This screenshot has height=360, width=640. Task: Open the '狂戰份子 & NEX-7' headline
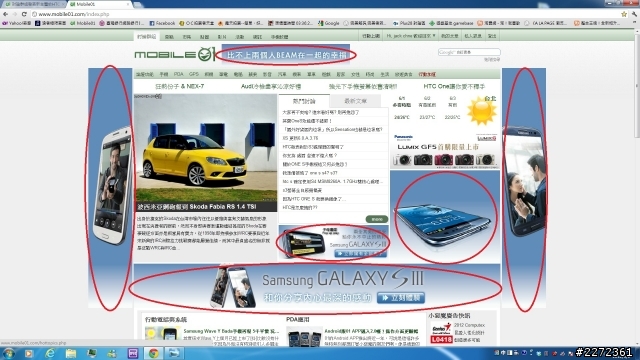(180, 87)
